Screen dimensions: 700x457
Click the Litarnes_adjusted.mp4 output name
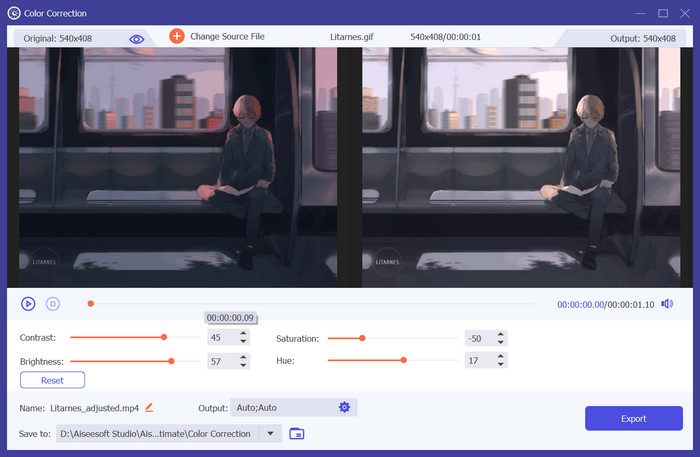(x=94, y=408)
